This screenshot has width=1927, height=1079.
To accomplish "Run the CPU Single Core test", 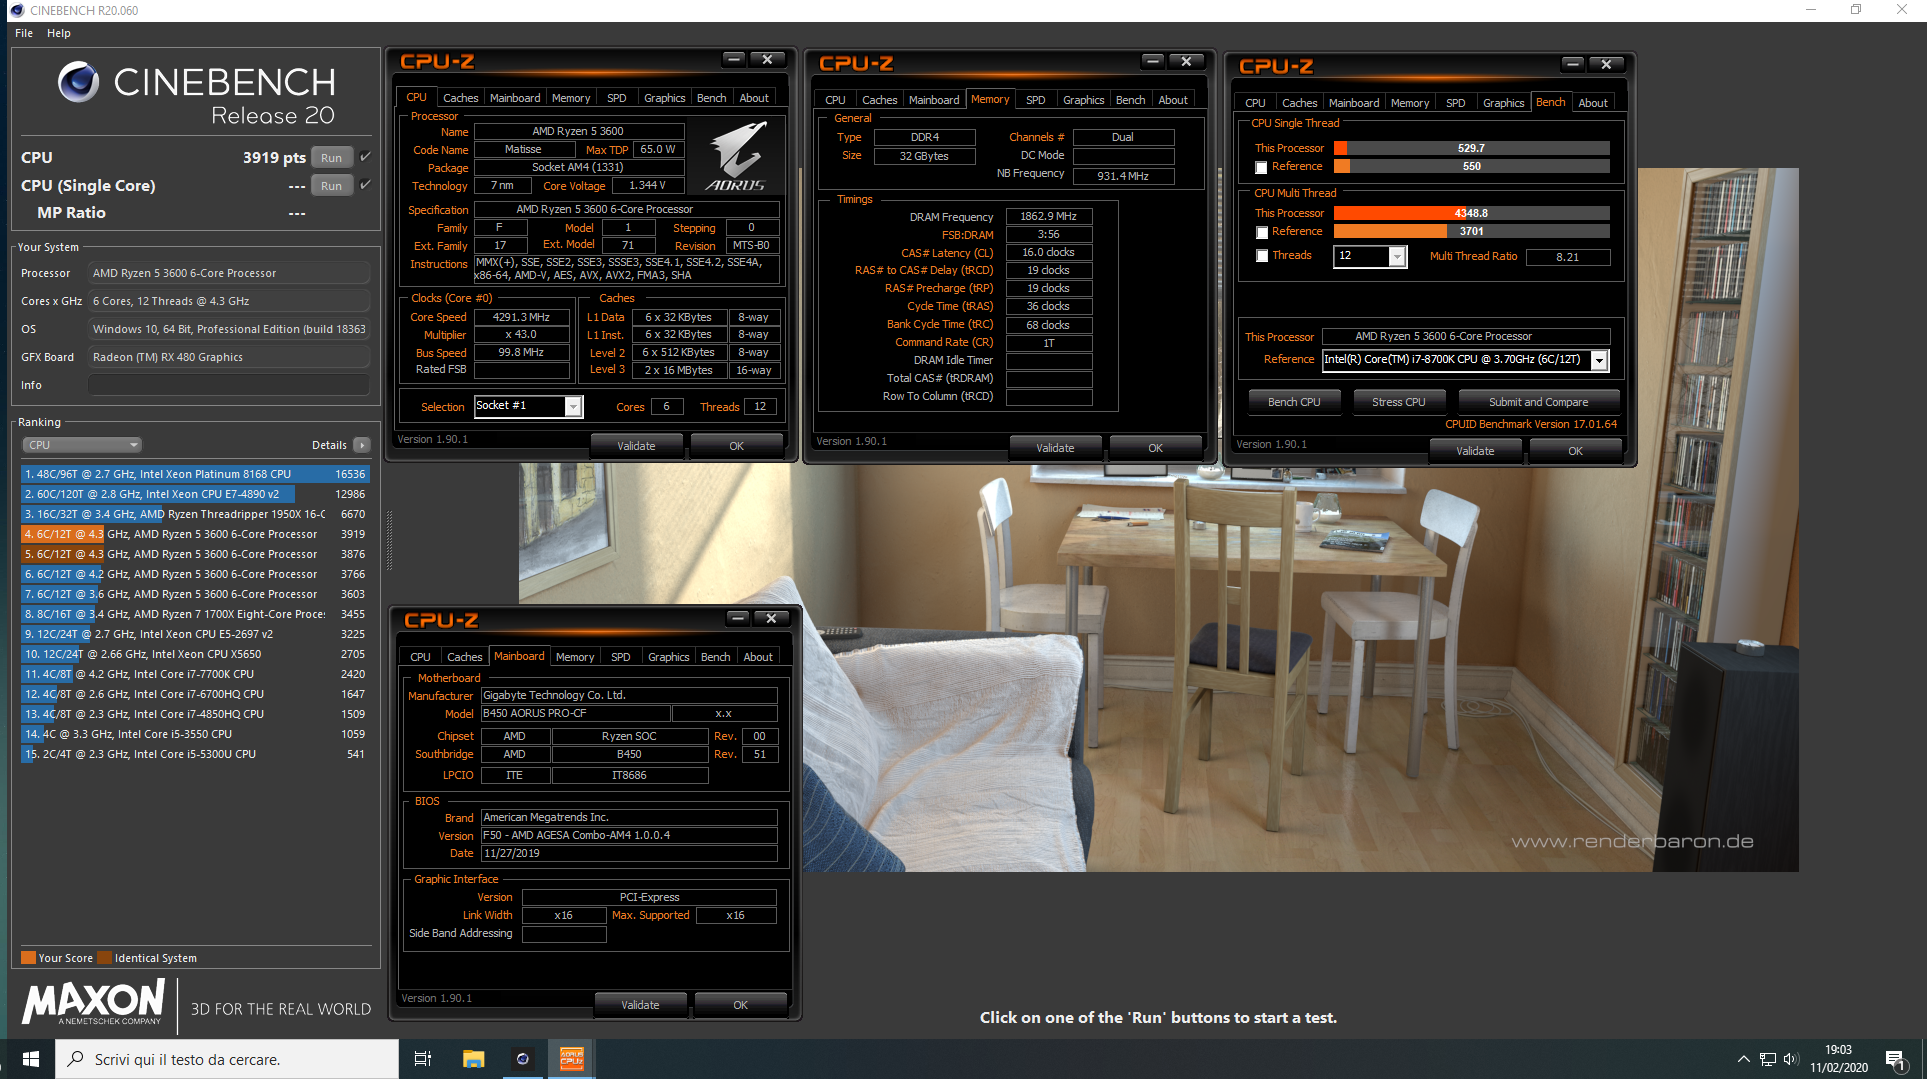I will point(332,186).
